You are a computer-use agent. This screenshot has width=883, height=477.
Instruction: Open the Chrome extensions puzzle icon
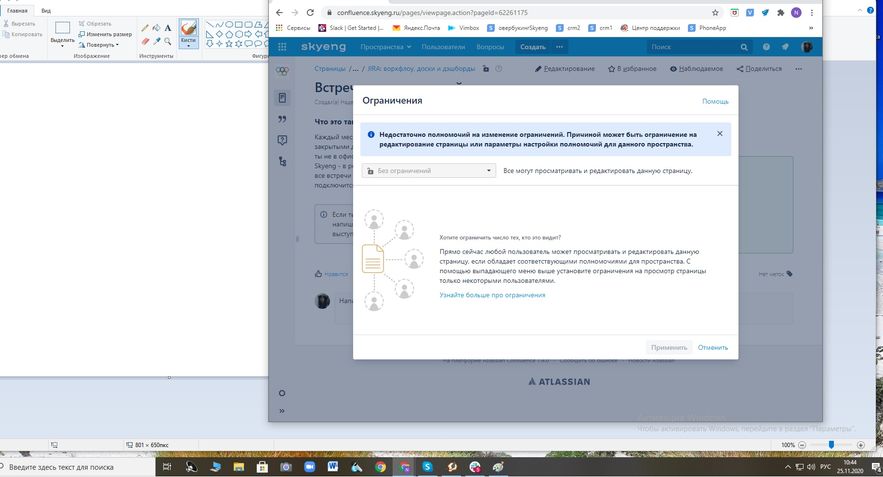pyautogui.click(x=781, y=12)
